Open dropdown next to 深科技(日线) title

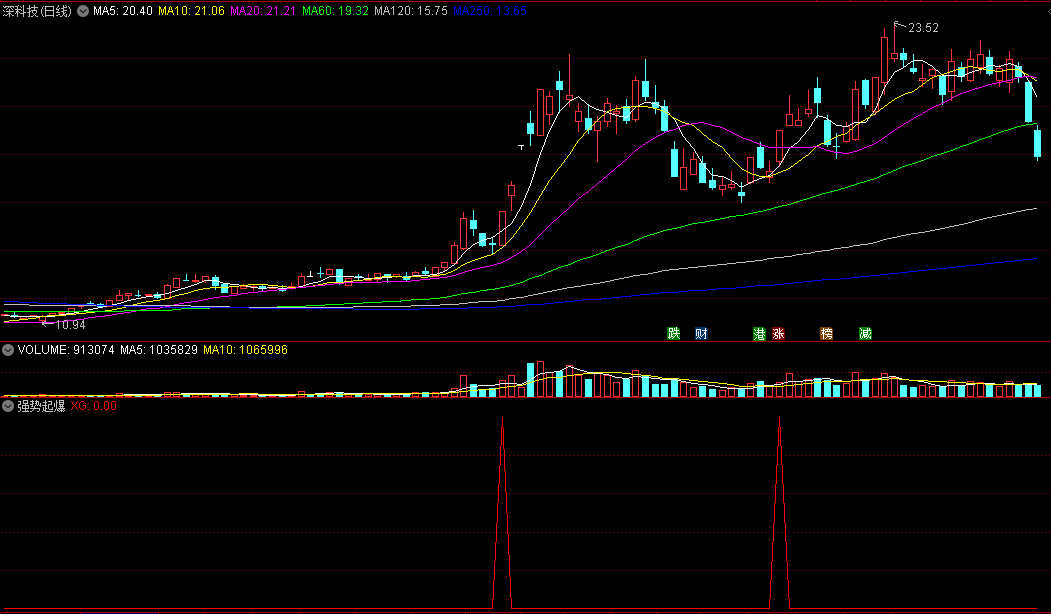83,11
